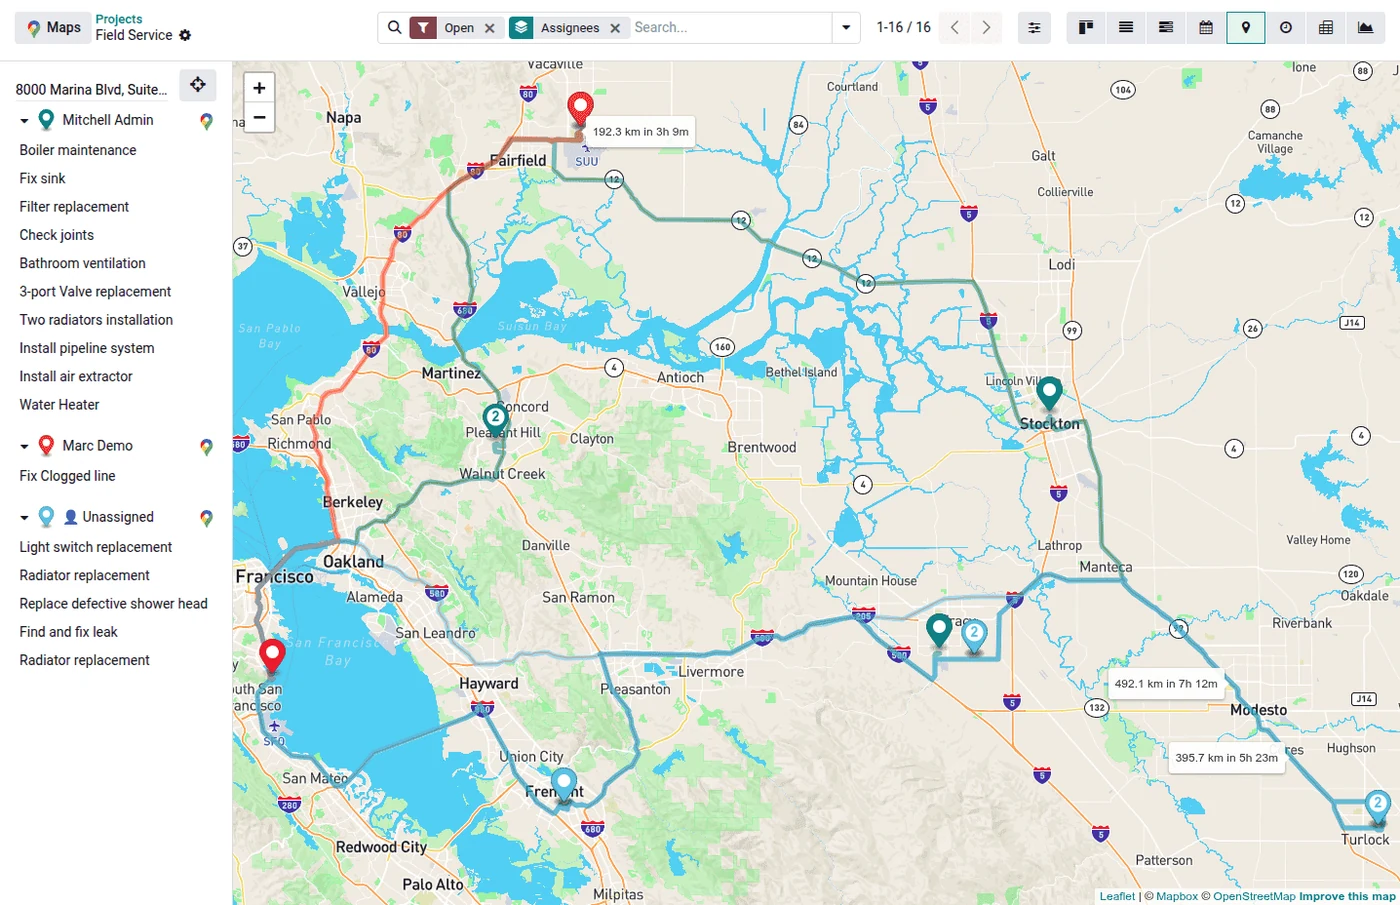The height and width of the screenshot is (905, 1400).
Task: Focus the Search input field
Action: [x=730, y=28]
